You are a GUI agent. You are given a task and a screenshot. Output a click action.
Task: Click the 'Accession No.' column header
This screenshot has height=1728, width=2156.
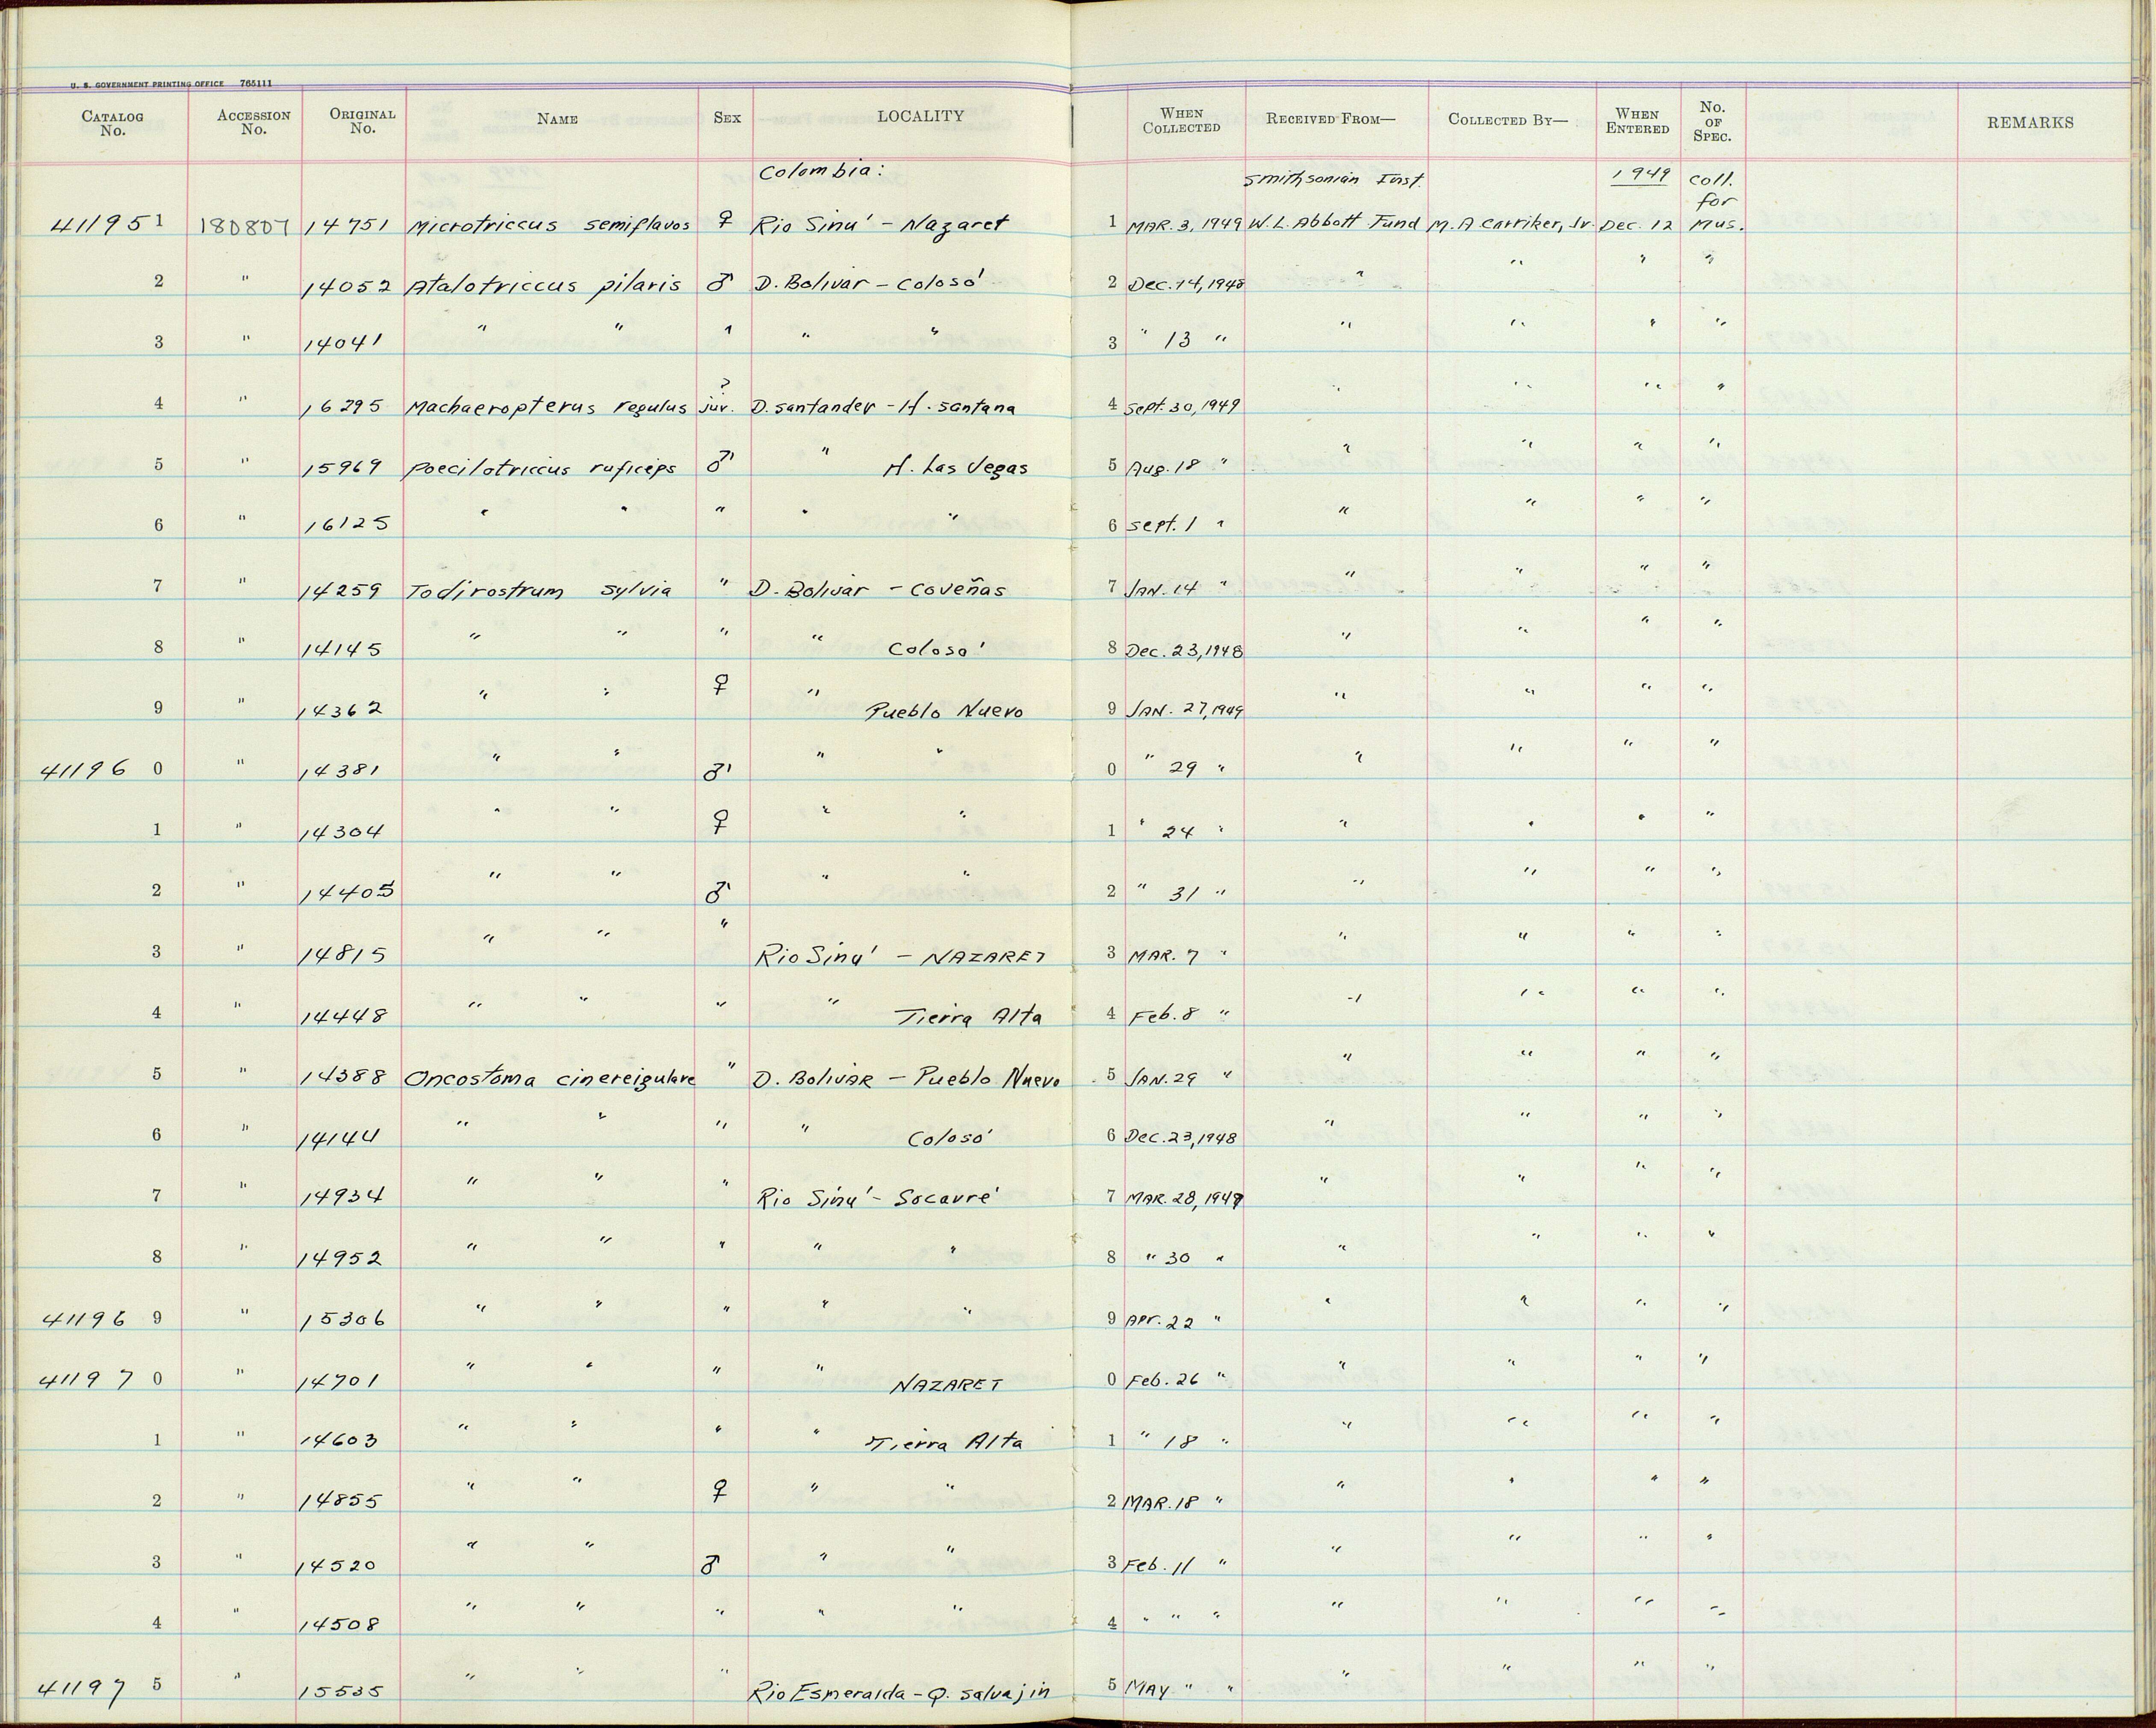point(253,122)
